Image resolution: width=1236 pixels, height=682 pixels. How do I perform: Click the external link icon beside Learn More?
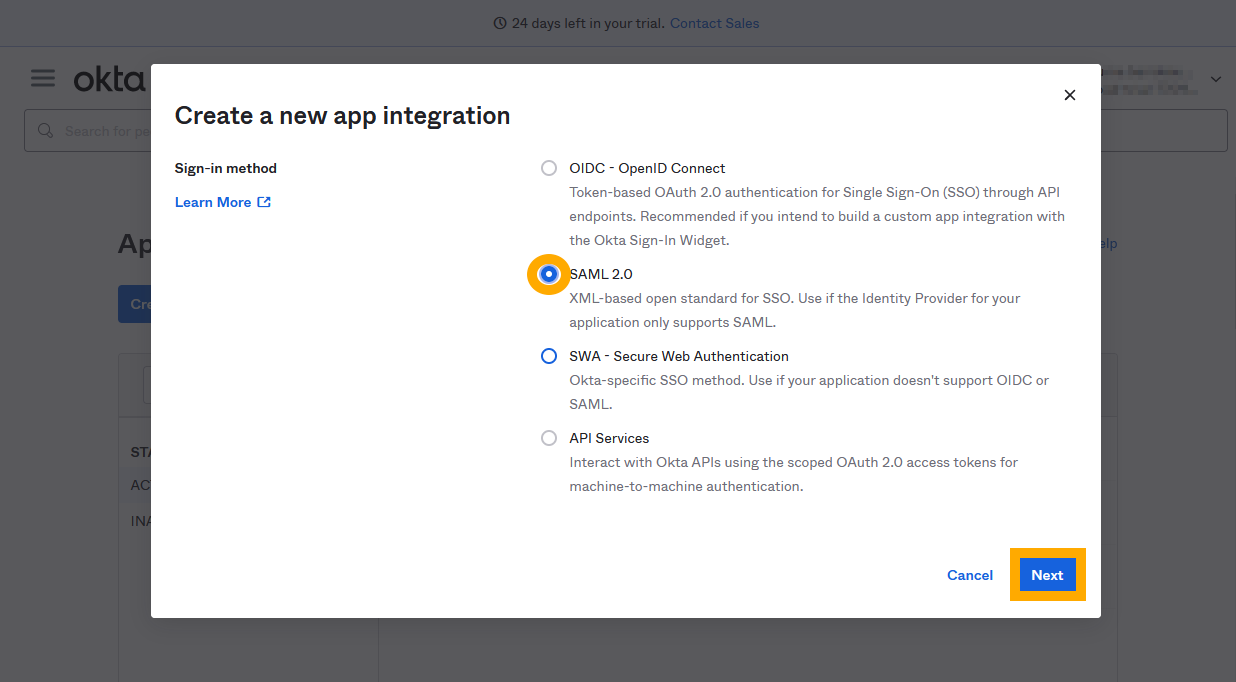coord(264,202)
